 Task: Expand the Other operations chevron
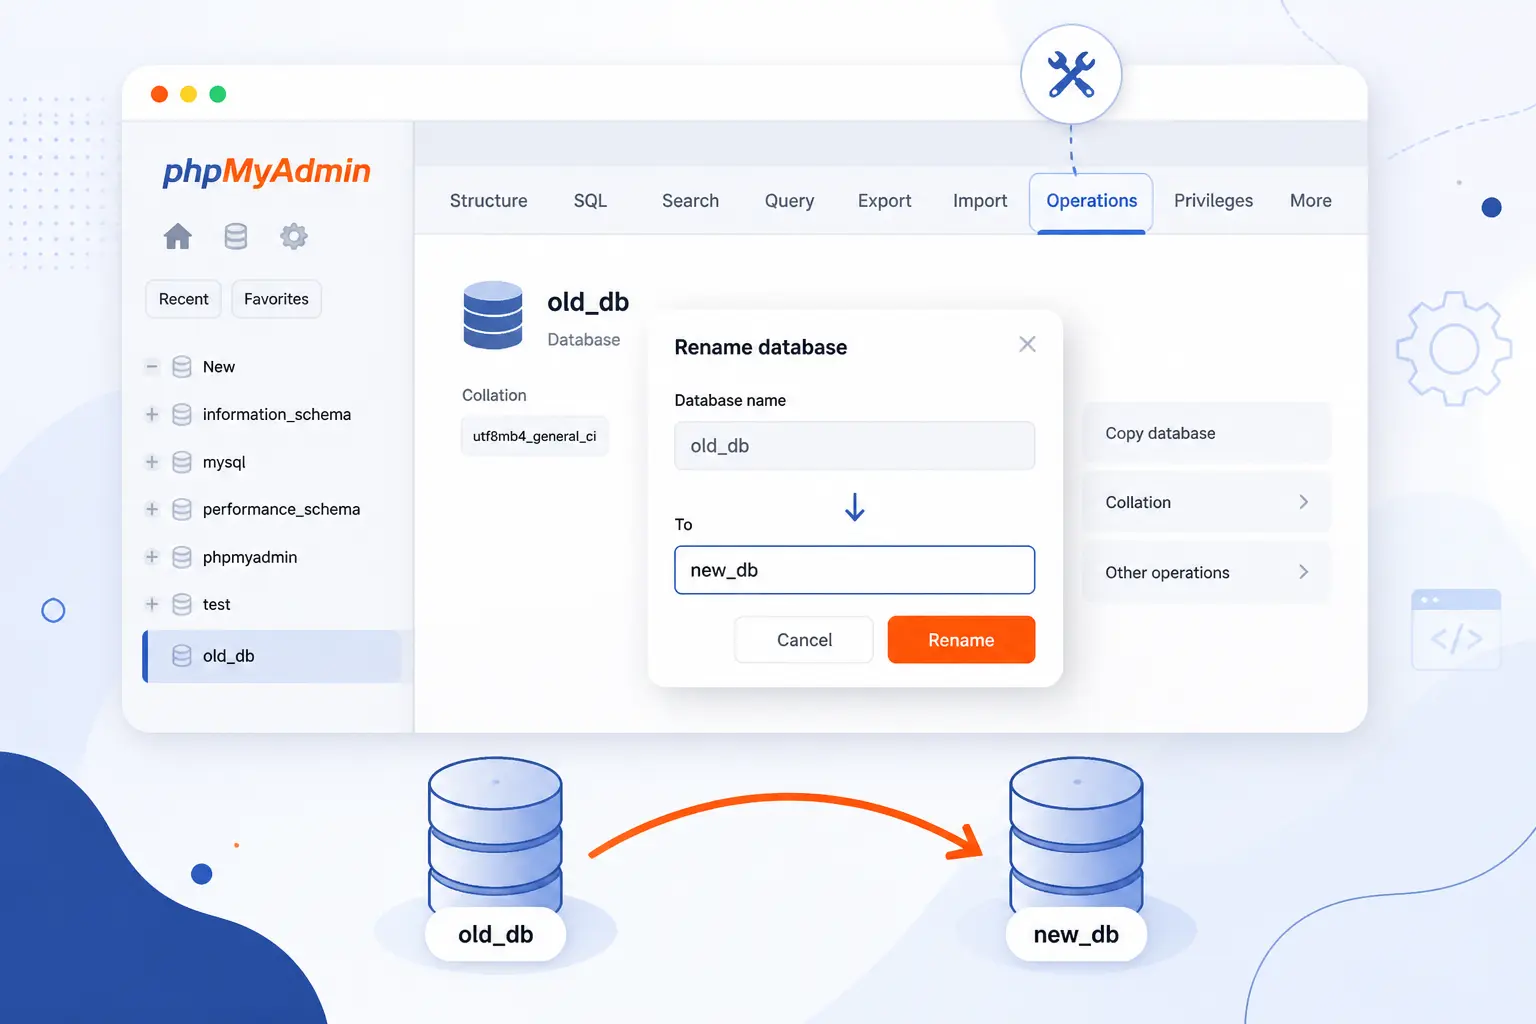click(1303, 572)
